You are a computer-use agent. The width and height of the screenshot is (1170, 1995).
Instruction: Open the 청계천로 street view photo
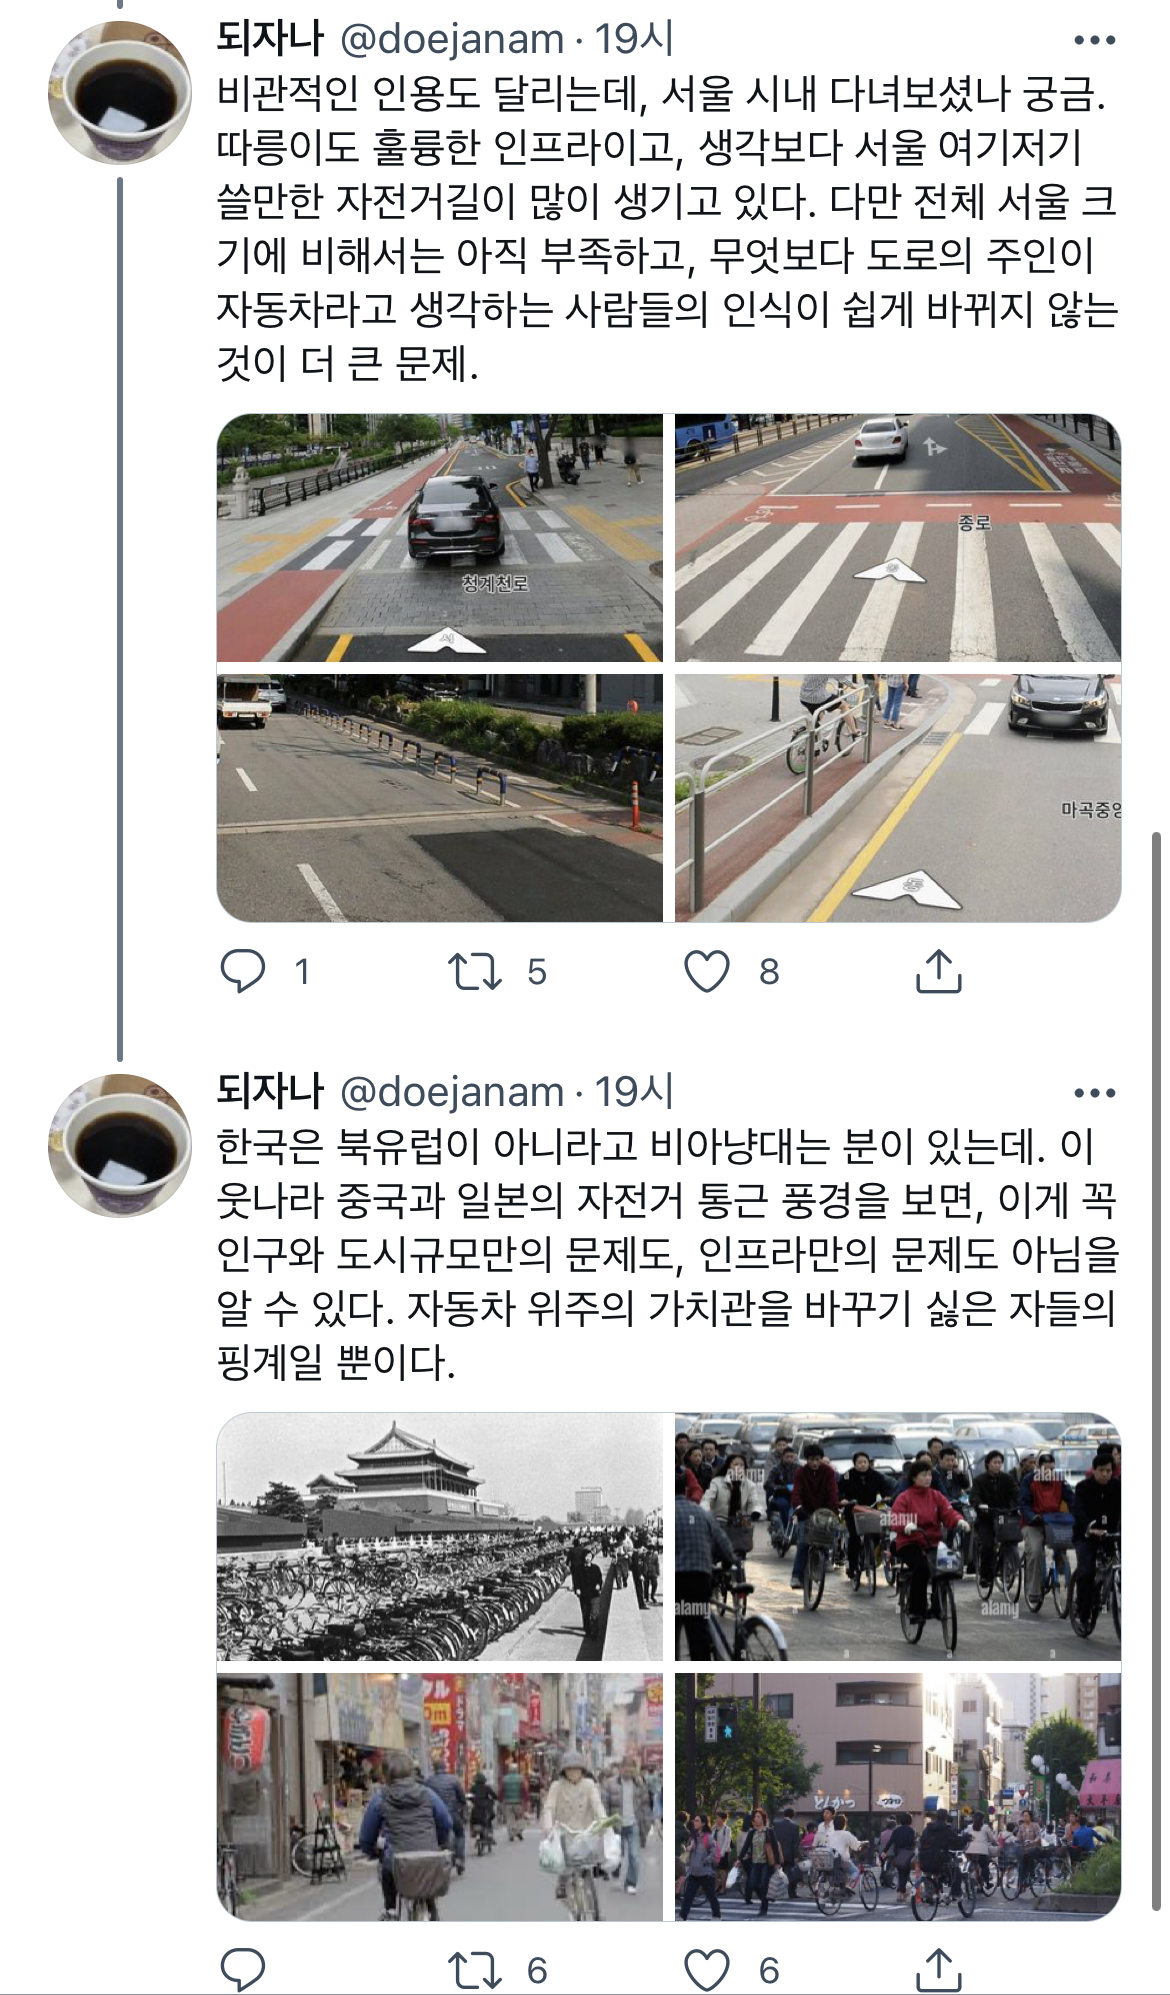(x=440, y=538)
